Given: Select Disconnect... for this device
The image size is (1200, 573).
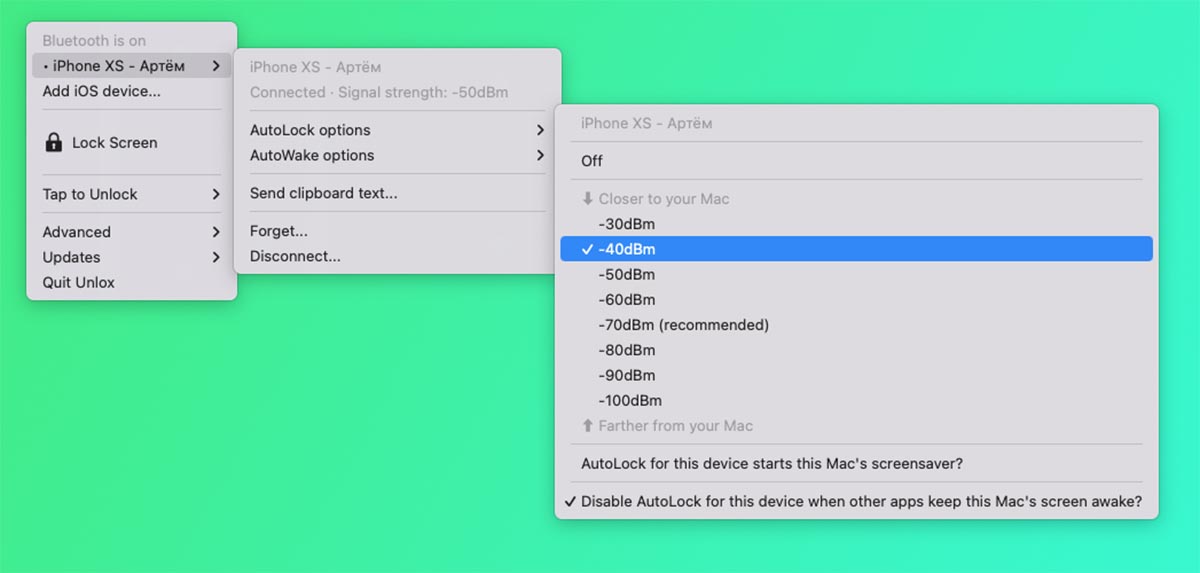Looking at the screenshot, I should [x=397, y=256].
